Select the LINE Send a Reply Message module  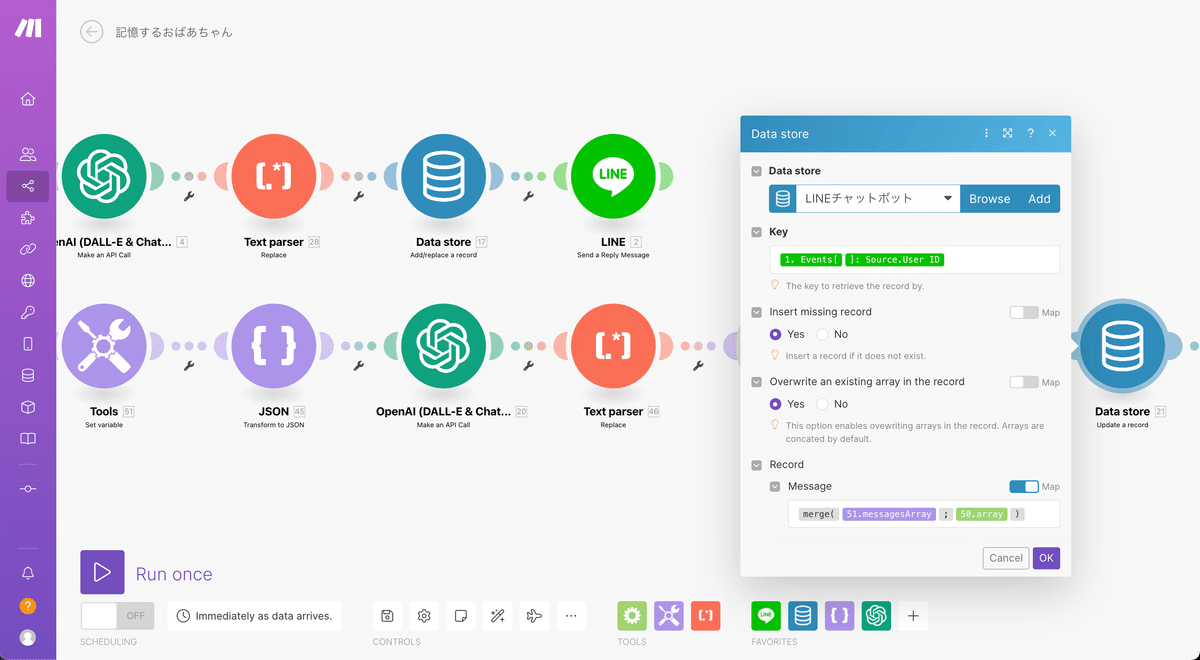pos(613,176)
